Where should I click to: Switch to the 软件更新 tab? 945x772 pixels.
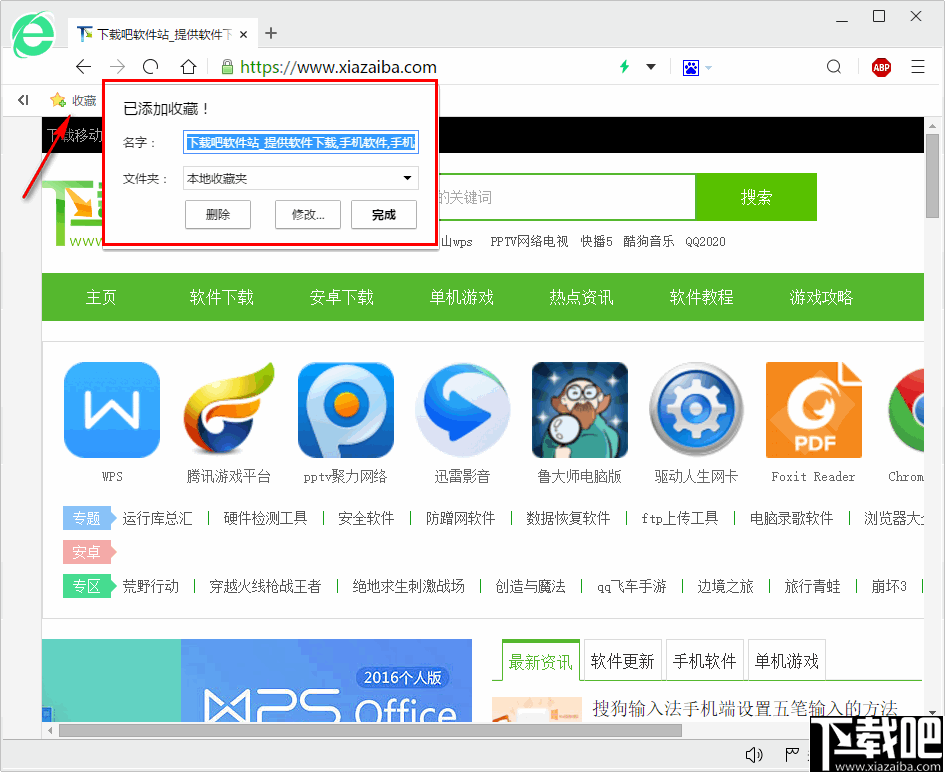coord(622,660)
